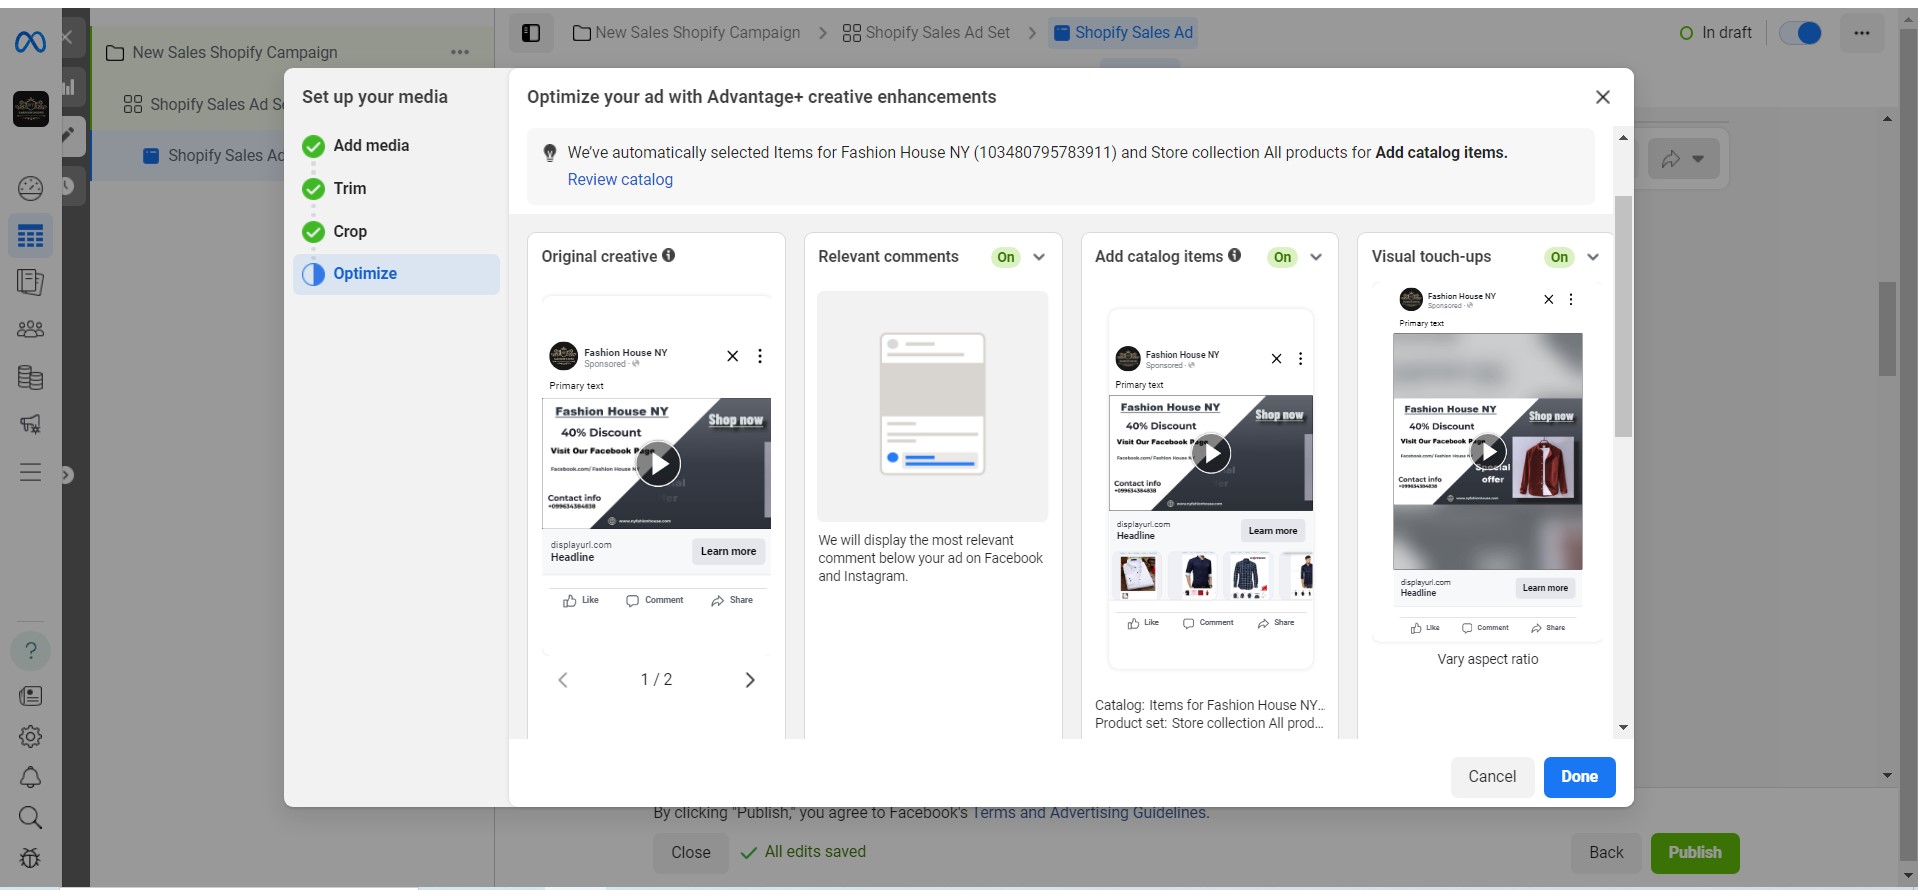Select the Campaigns table icon in sidebar
1918x890 pixels.
pos(31,236)
